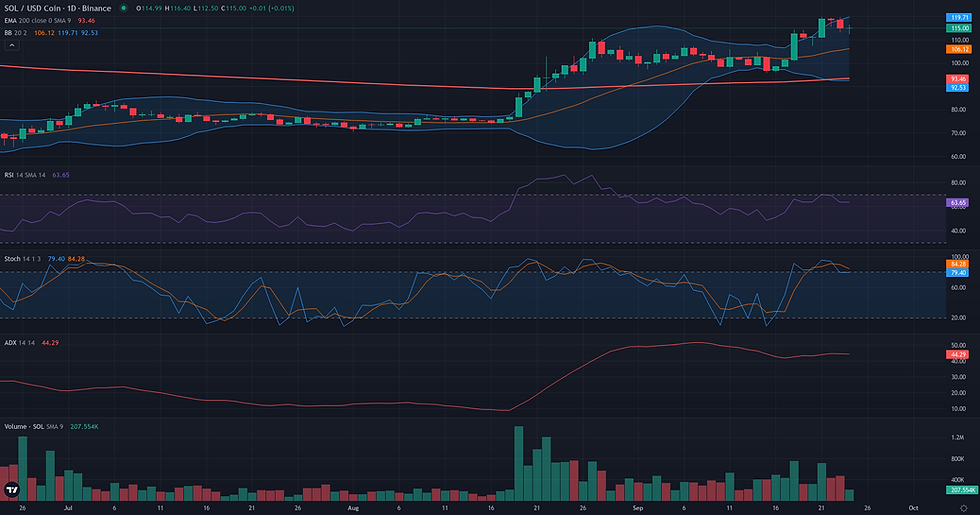Select the ADX 14 14 legend
This screenshot has width=980, height=515.
19,342
